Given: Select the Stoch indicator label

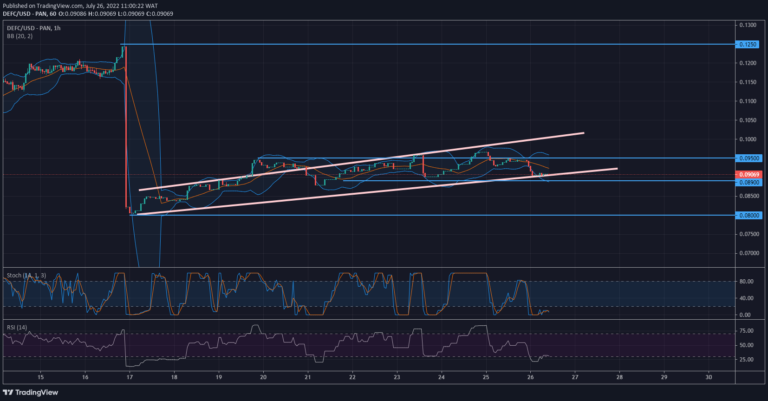Looking at the screenshot, I should point(26,276).
